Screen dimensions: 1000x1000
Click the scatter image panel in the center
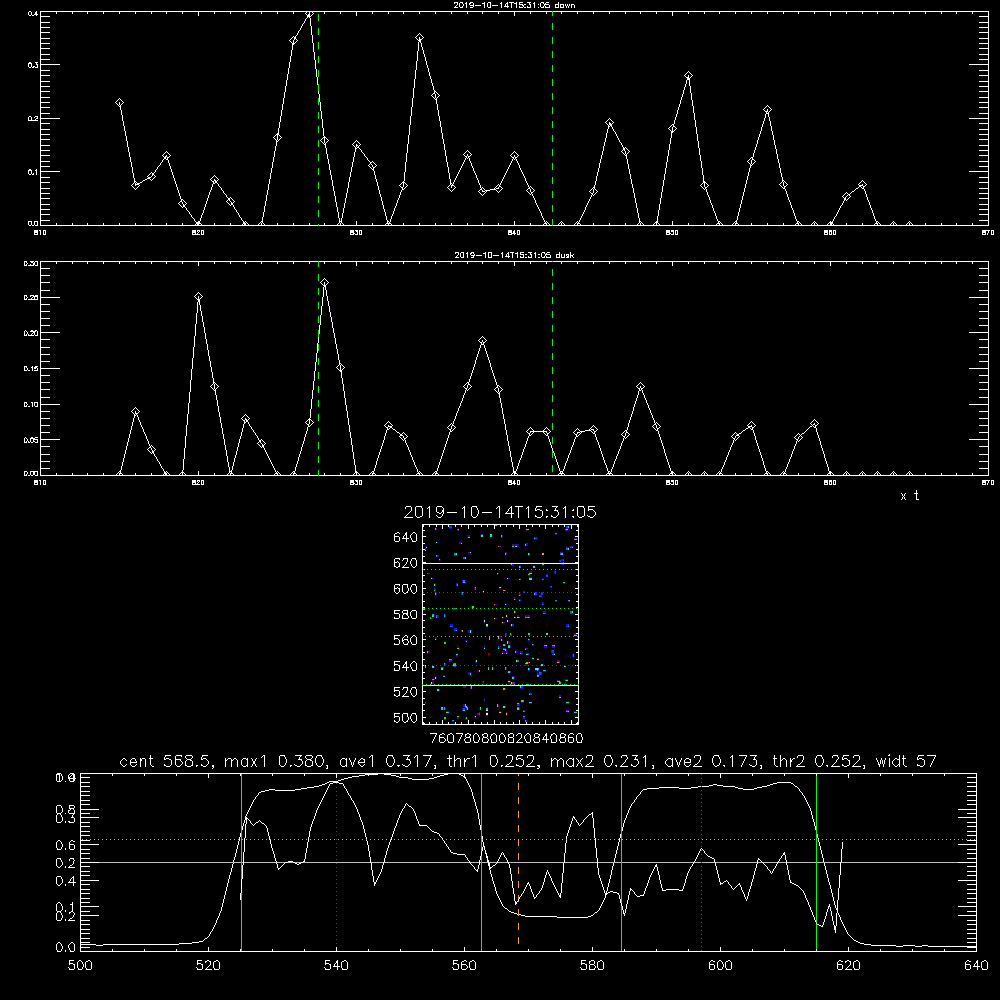tap(500, 624)
